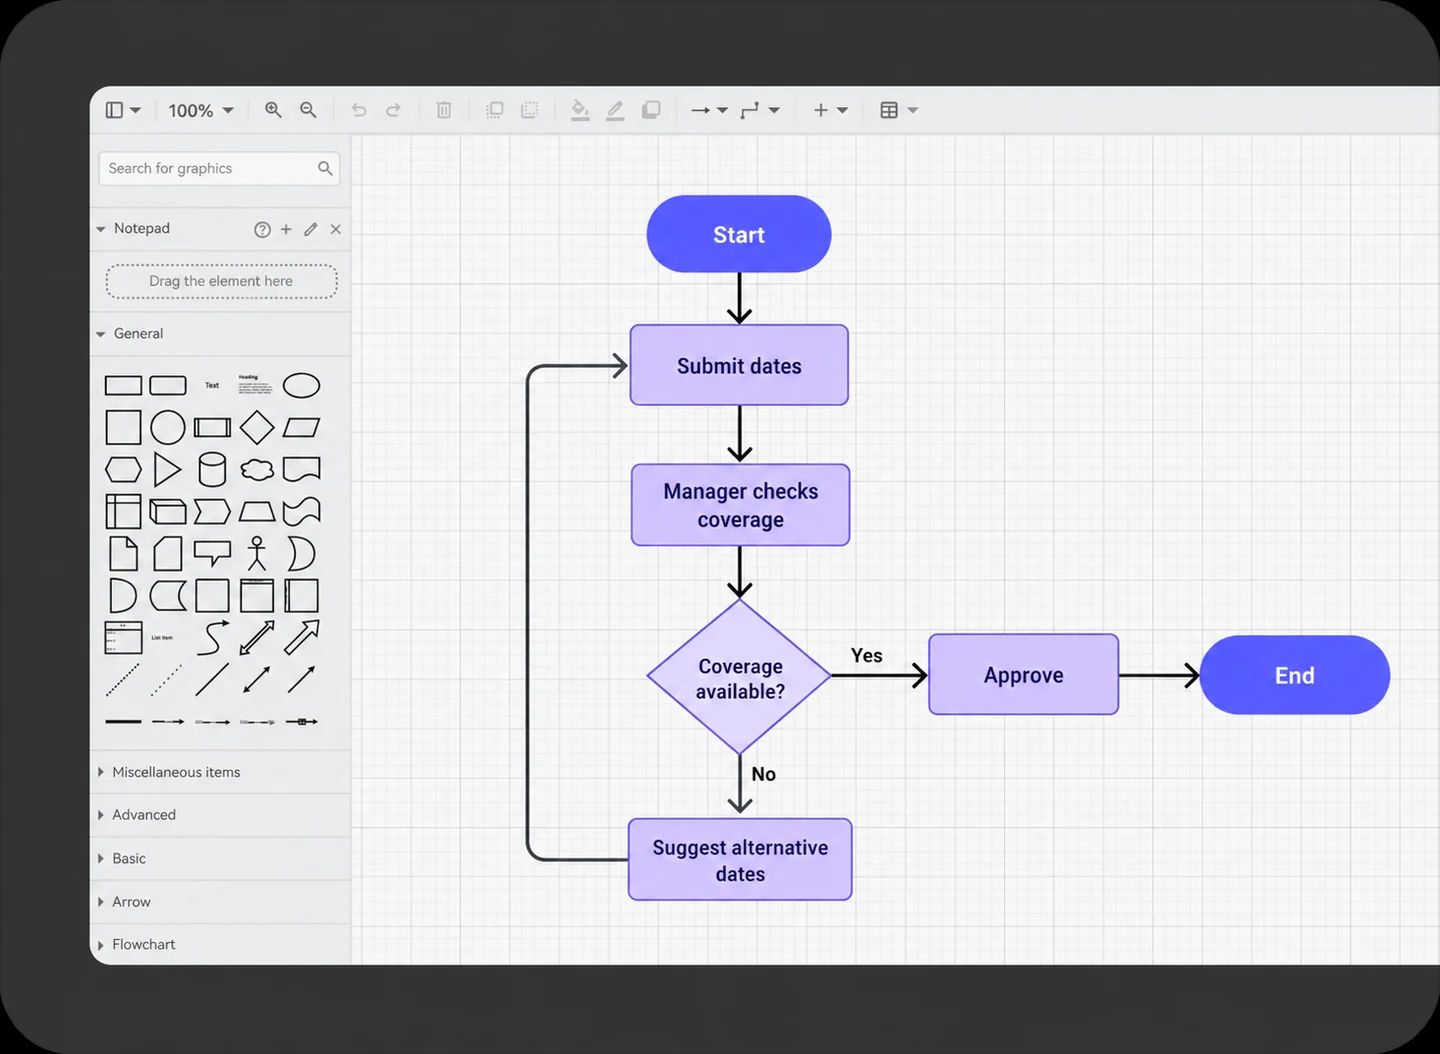This screenshot has height=1054, width=1440.
Task: Open the plus insert dropdown
Action: point(830,110)
